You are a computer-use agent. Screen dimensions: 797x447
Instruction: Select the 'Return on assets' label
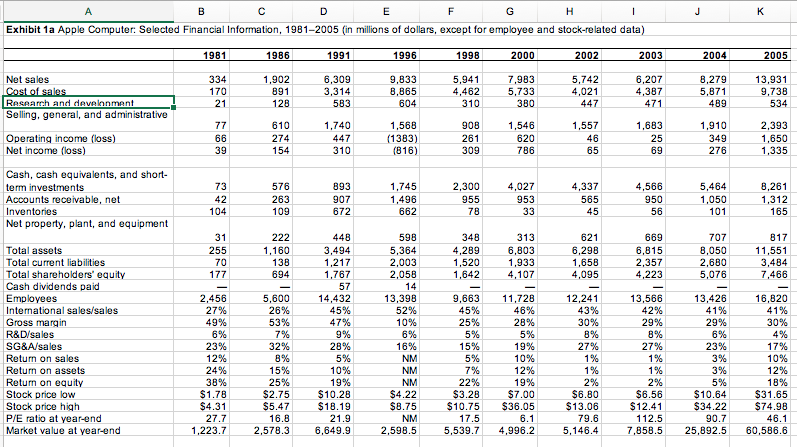(45, 371)
